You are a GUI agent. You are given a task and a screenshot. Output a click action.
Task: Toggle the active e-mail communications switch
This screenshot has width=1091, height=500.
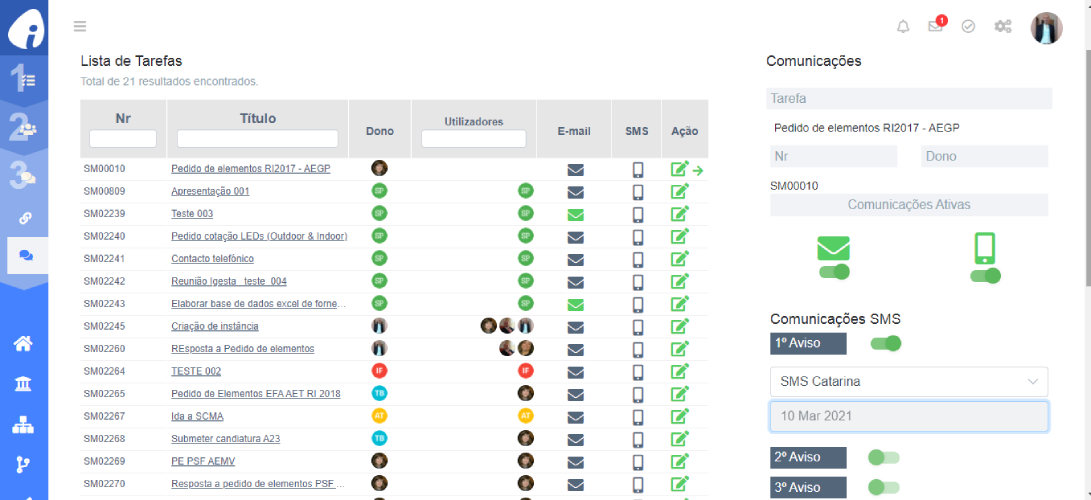point(833,272)
